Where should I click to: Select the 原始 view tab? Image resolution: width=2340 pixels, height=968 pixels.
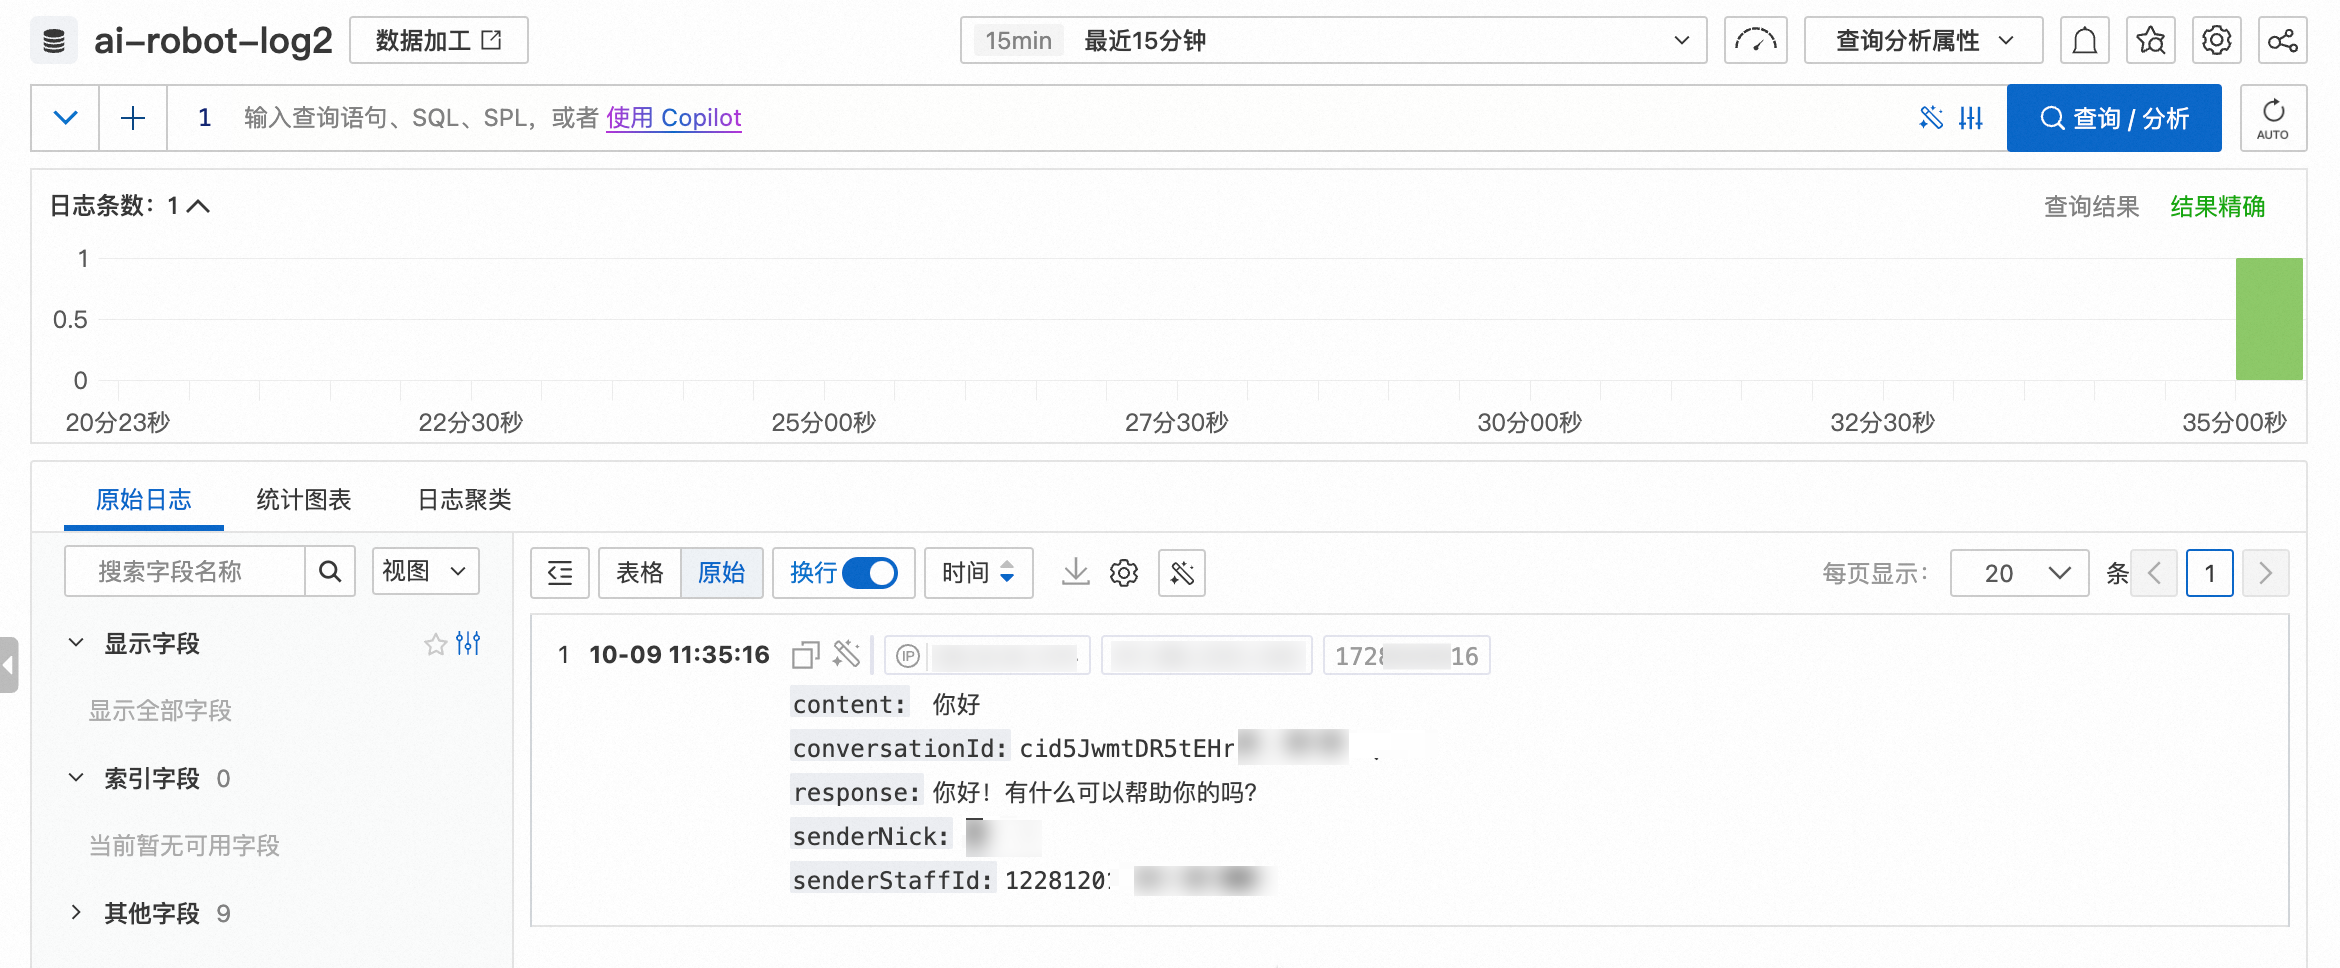[x=721, y=573]
